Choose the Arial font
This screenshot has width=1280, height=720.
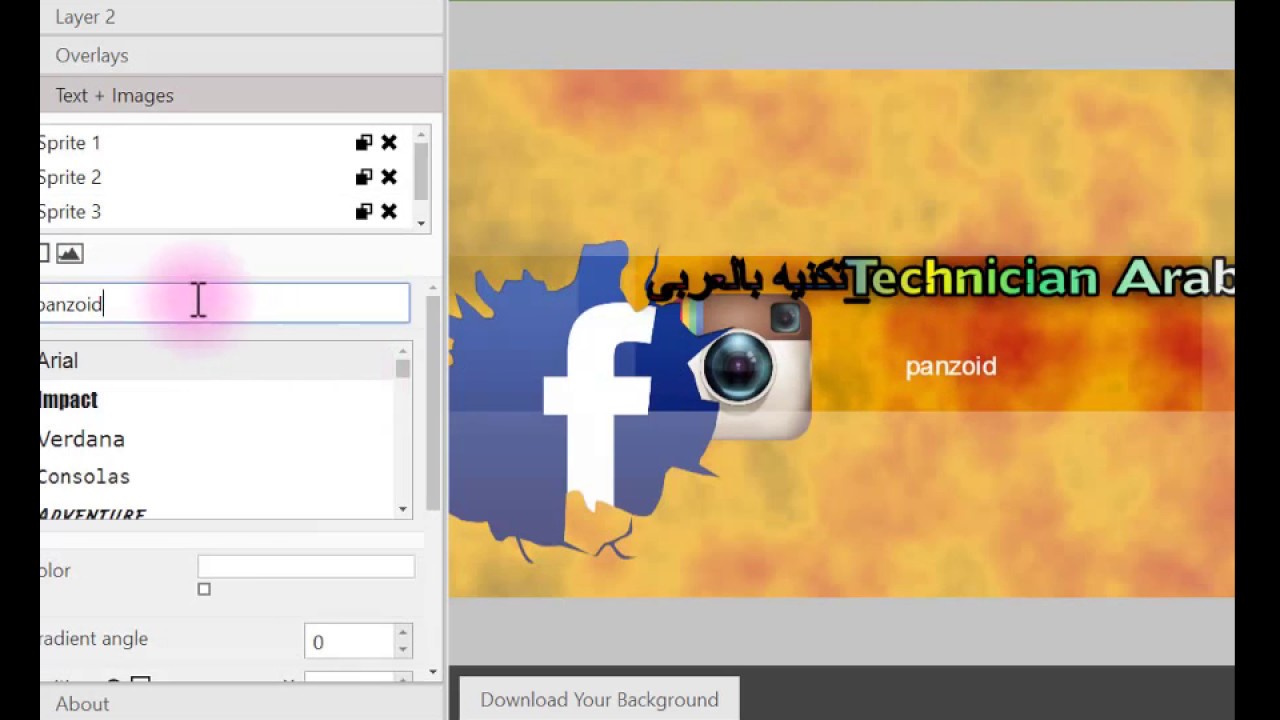(x=217, y=361)
